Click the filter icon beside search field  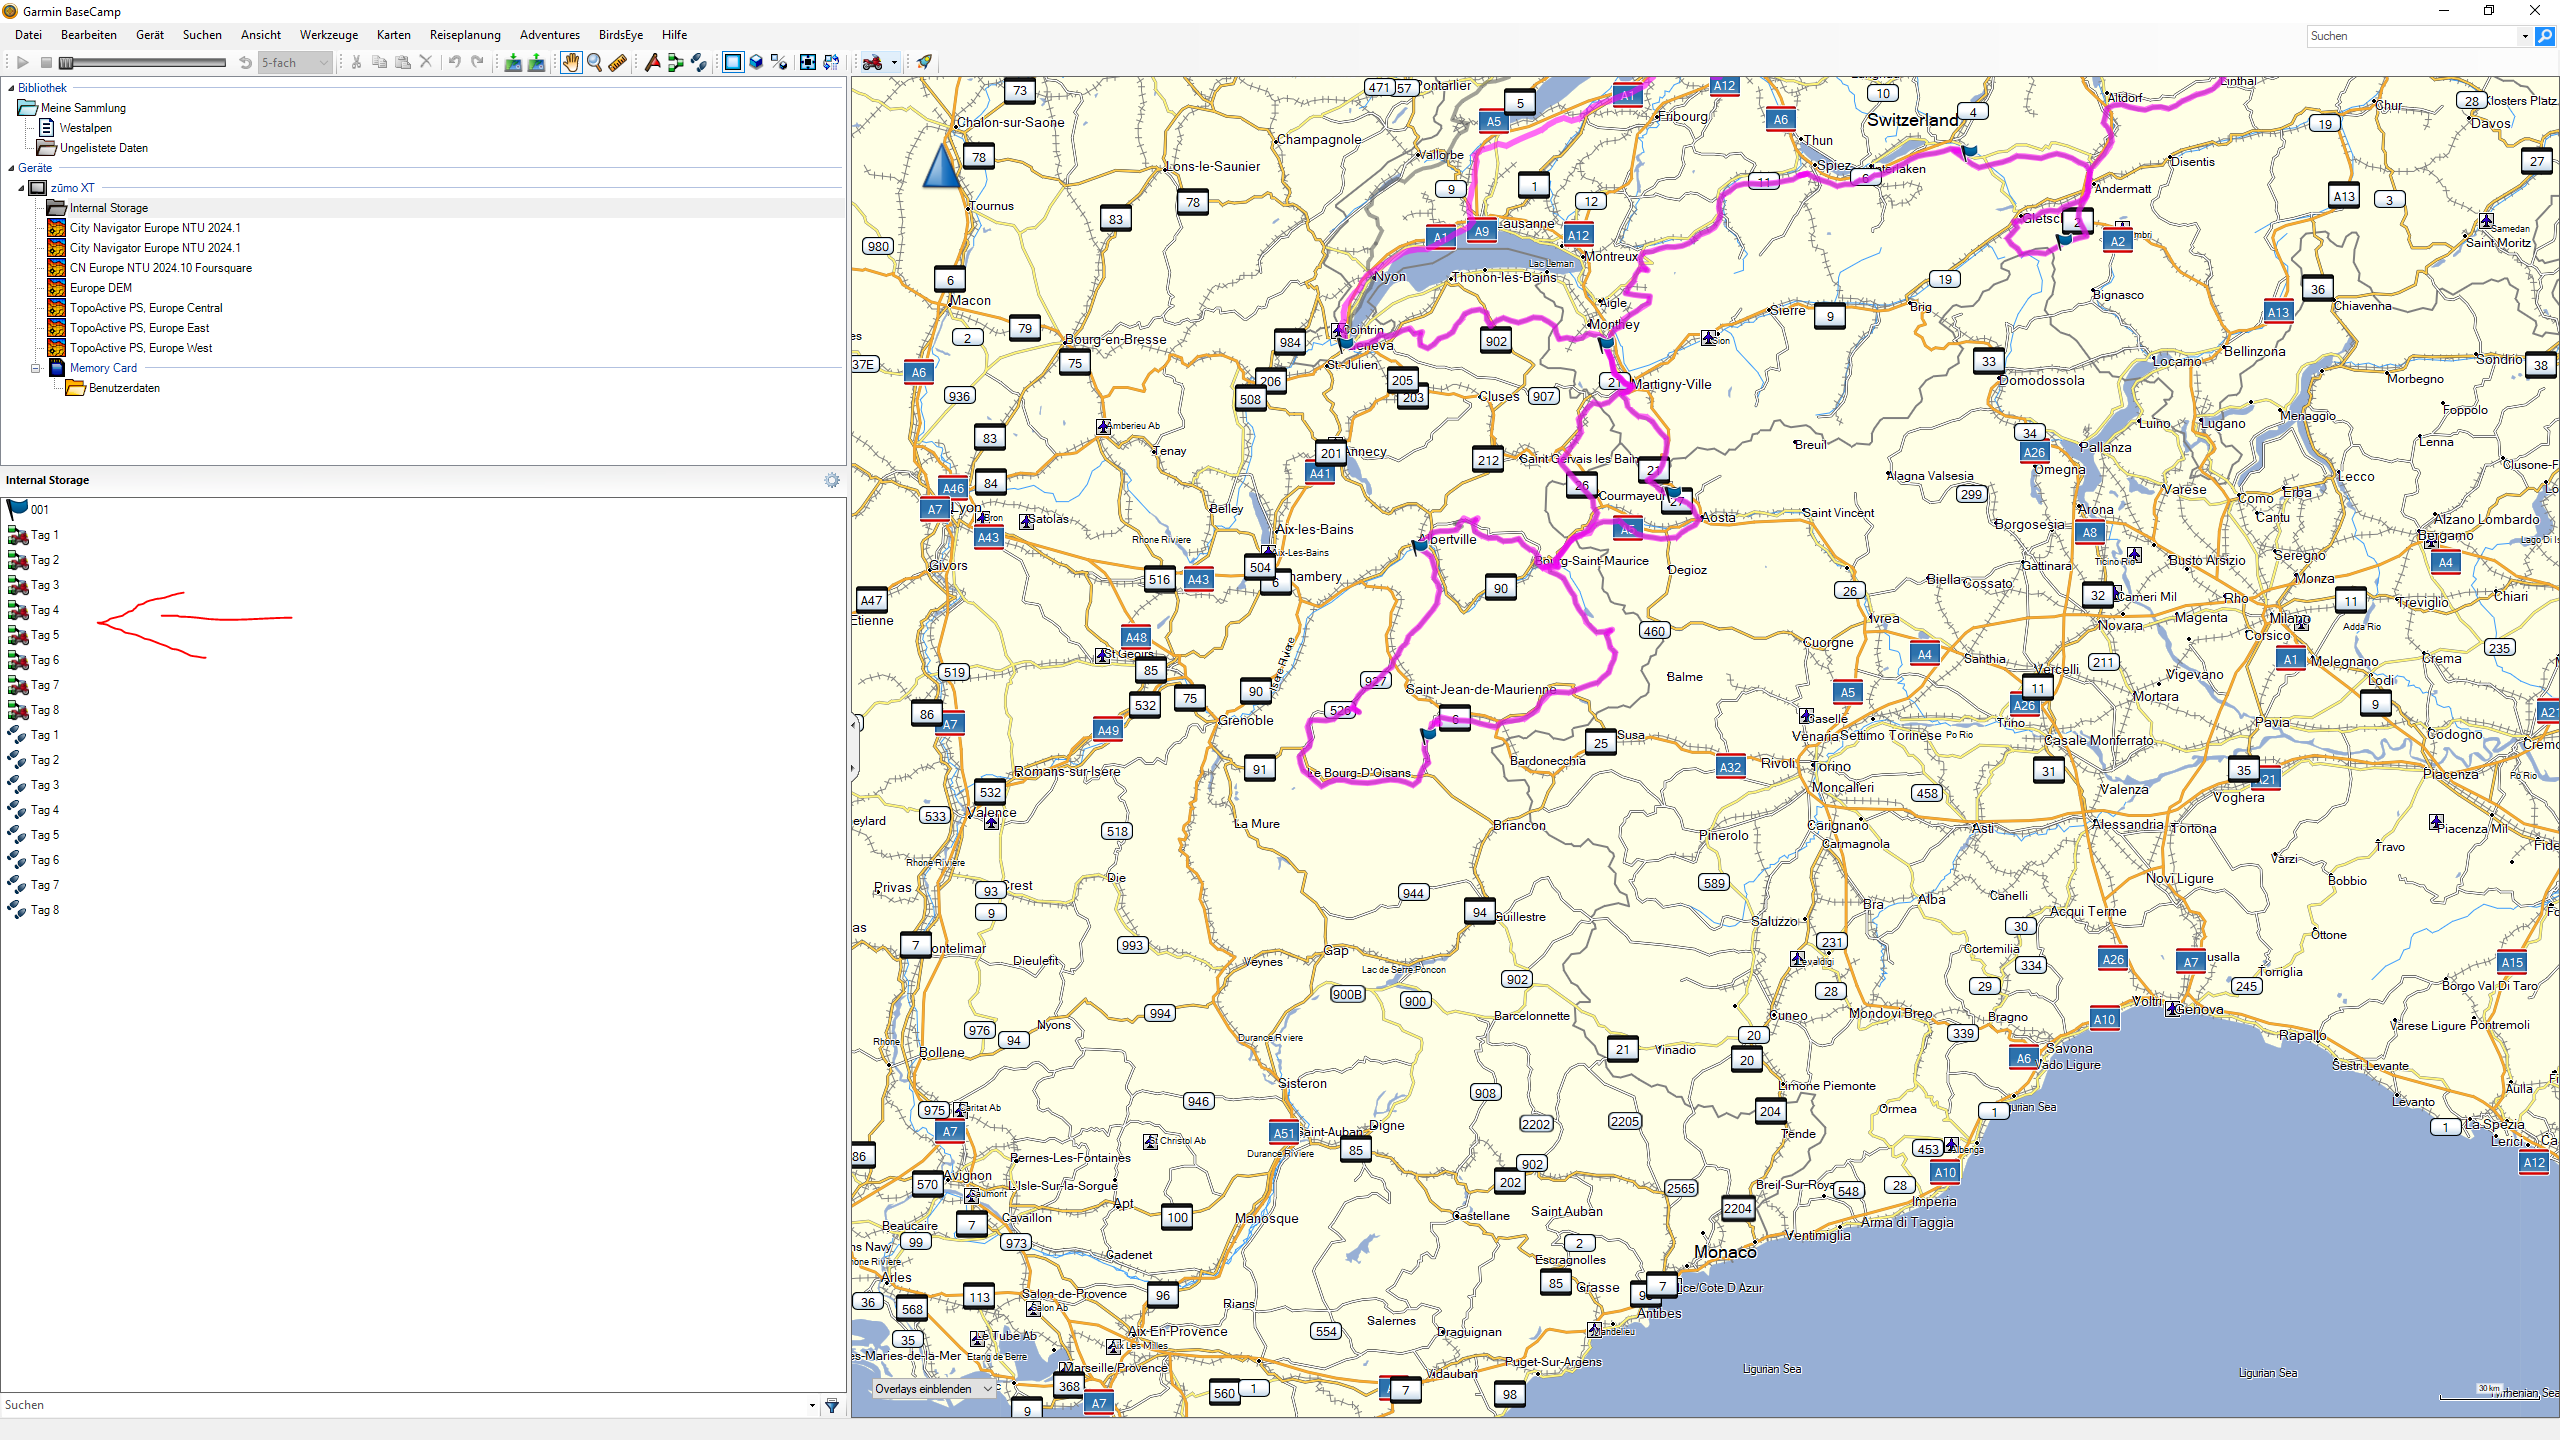coord(831,1406)
